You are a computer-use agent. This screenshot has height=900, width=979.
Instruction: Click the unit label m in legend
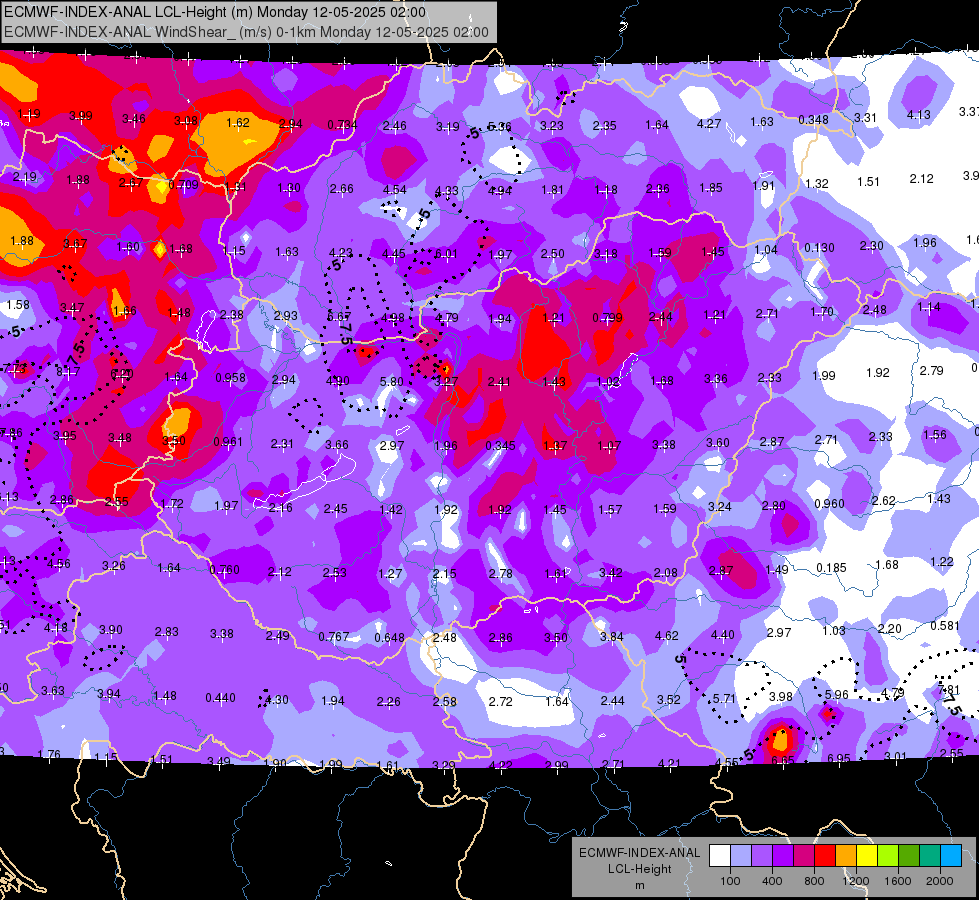coord(639,885)
